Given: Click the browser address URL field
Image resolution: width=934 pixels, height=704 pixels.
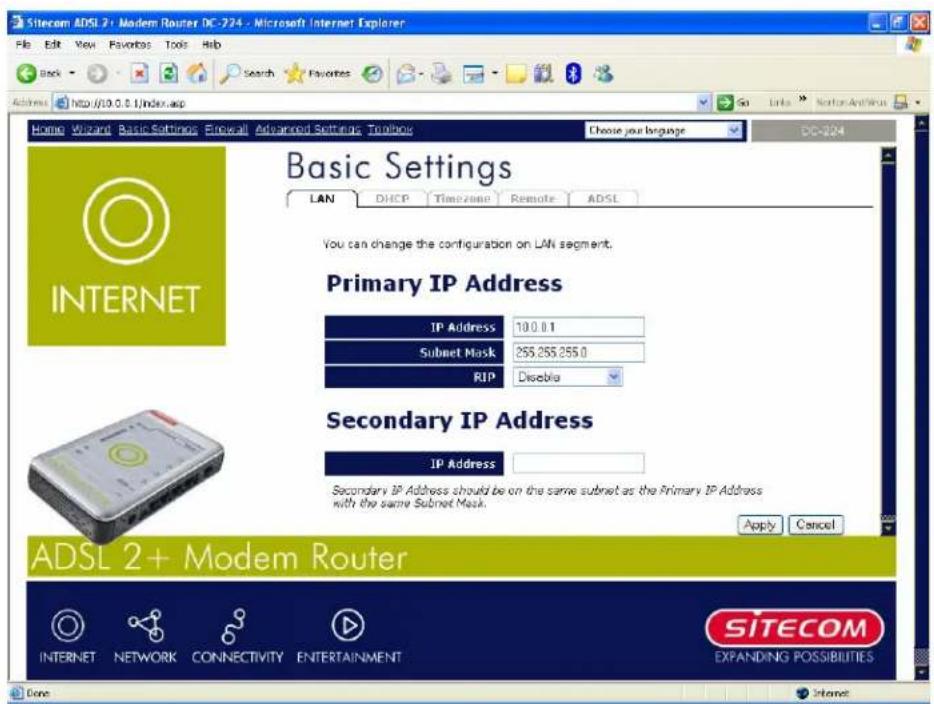Looking at the screenshot, I should [x=381, y=103].
